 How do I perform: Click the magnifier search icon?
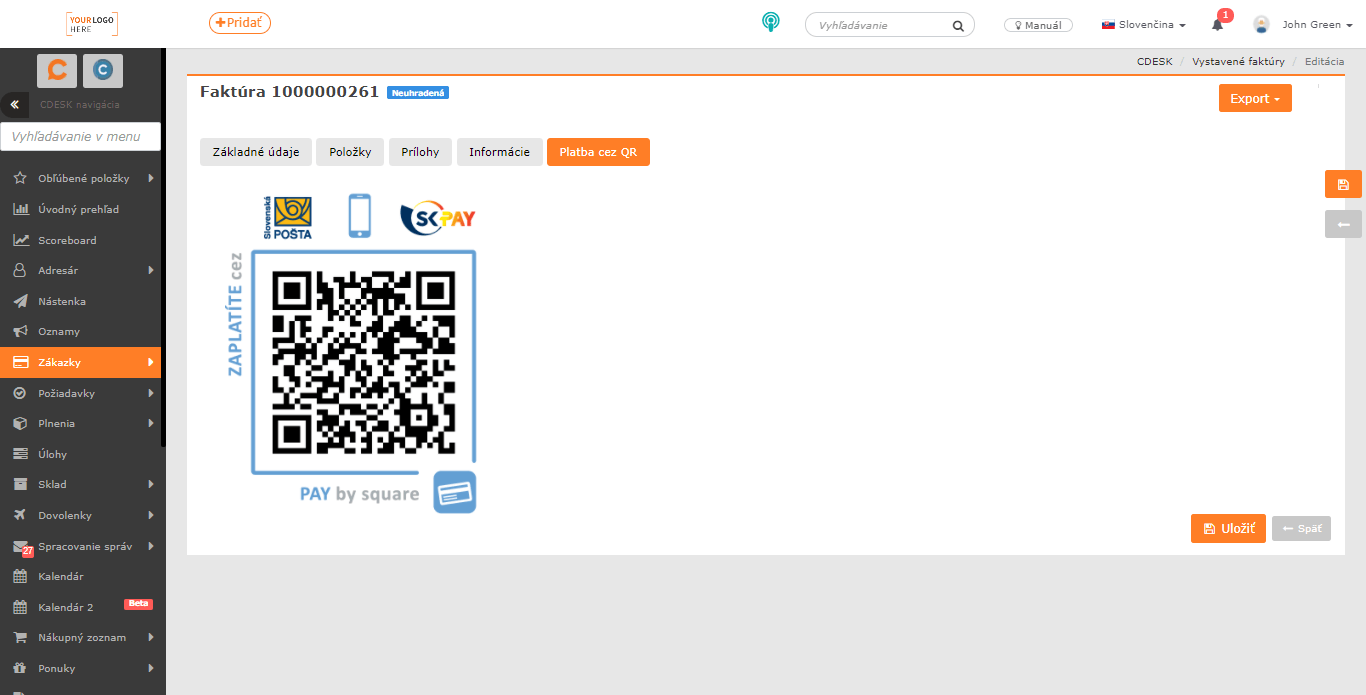(958, 26)
